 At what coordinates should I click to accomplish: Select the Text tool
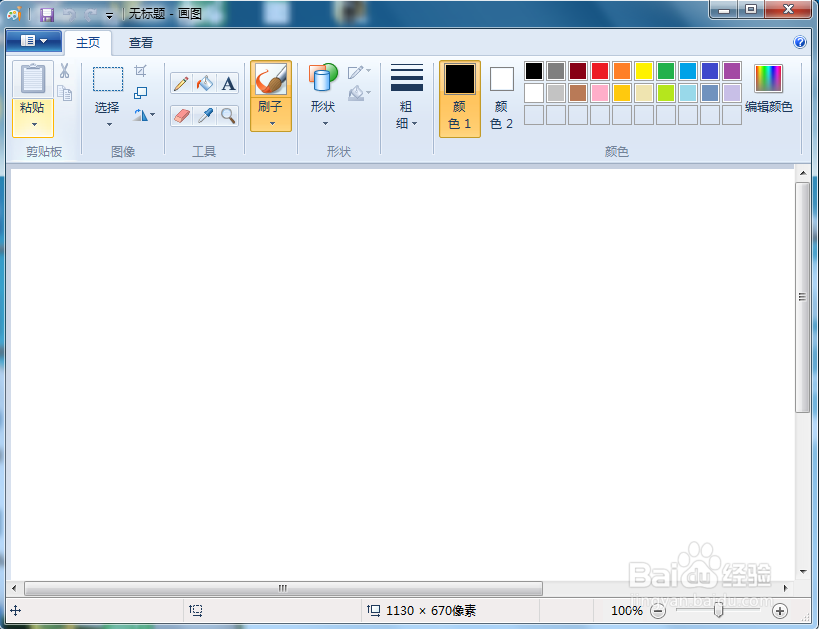click(x=228, y=84)
